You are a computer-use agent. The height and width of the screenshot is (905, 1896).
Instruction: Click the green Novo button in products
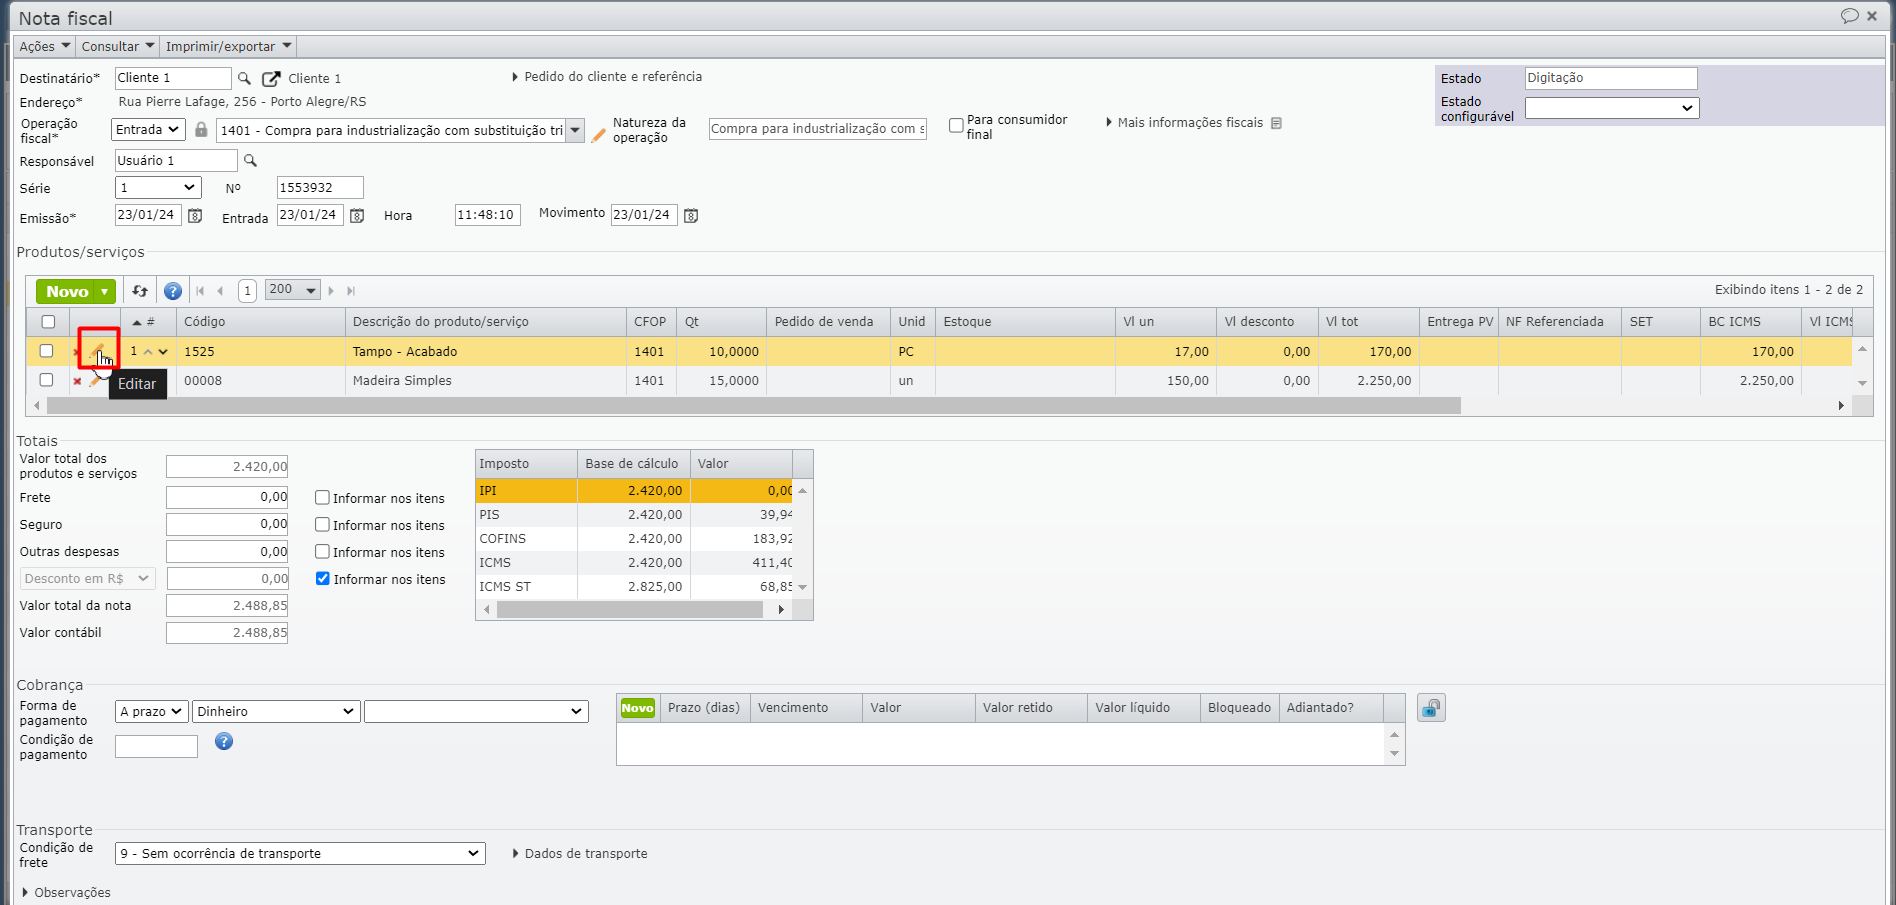[x=67, y=291]
